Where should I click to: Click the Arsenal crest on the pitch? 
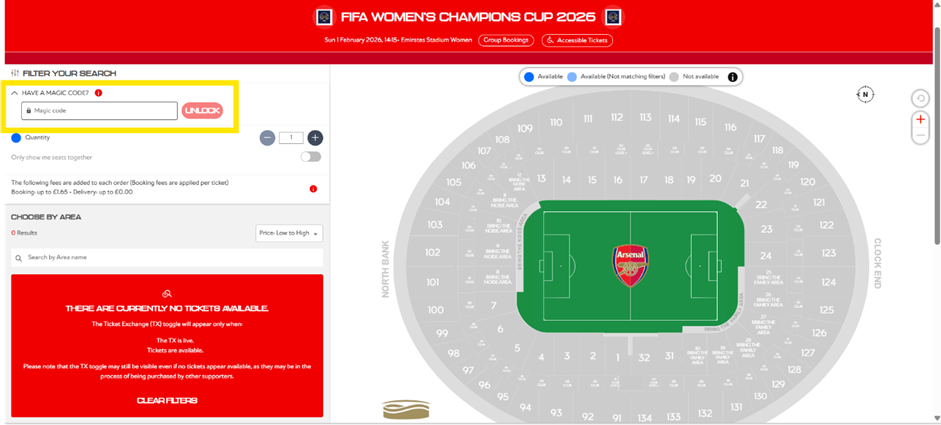tap(630, 266)
